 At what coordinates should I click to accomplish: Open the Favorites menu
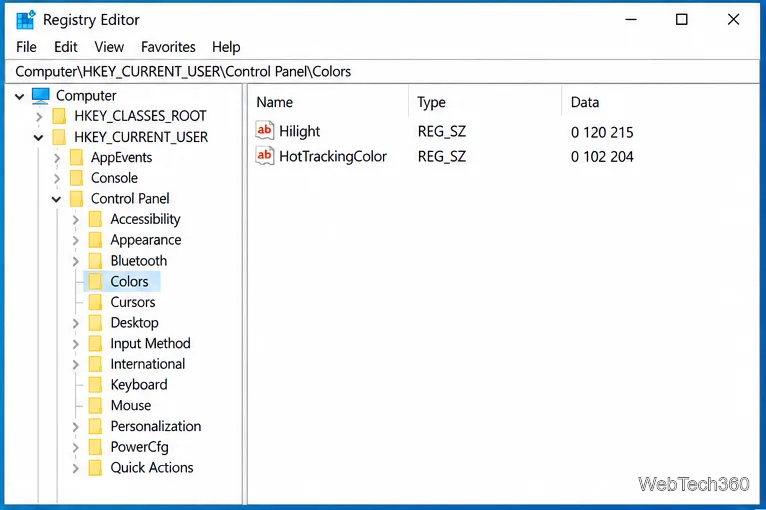point(168,47)
